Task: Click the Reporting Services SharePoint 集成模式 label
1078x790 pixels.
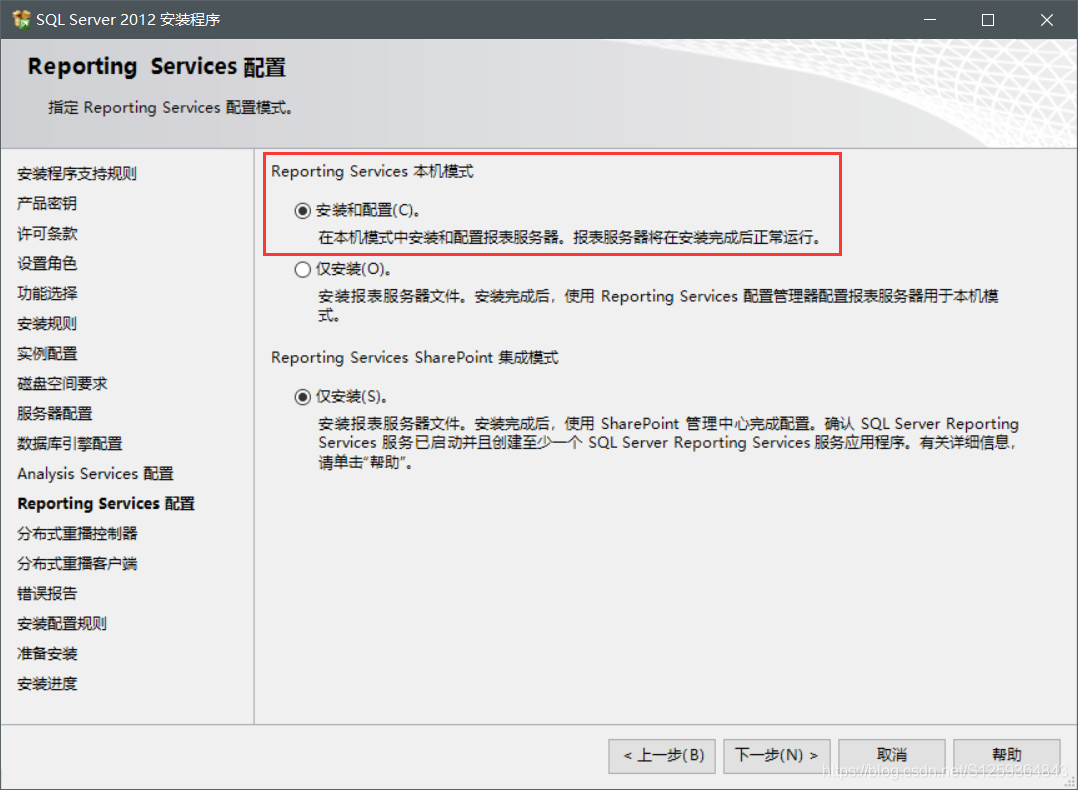Action: pos(415,358)
